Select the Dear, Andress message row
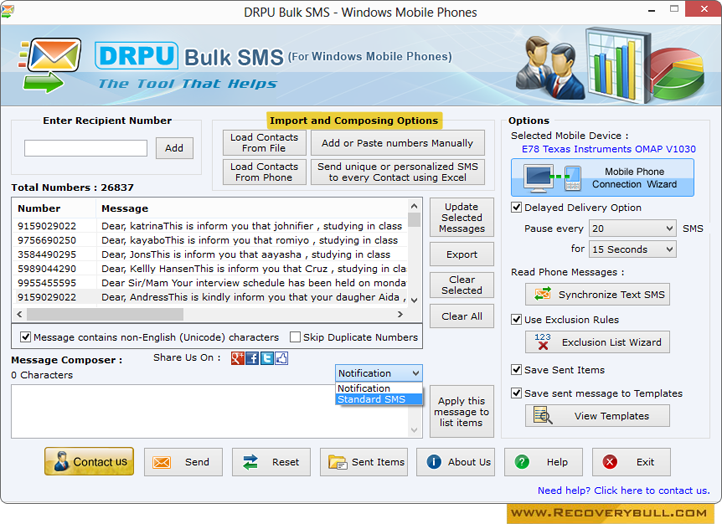722x524 pixels. click(211, 297)
